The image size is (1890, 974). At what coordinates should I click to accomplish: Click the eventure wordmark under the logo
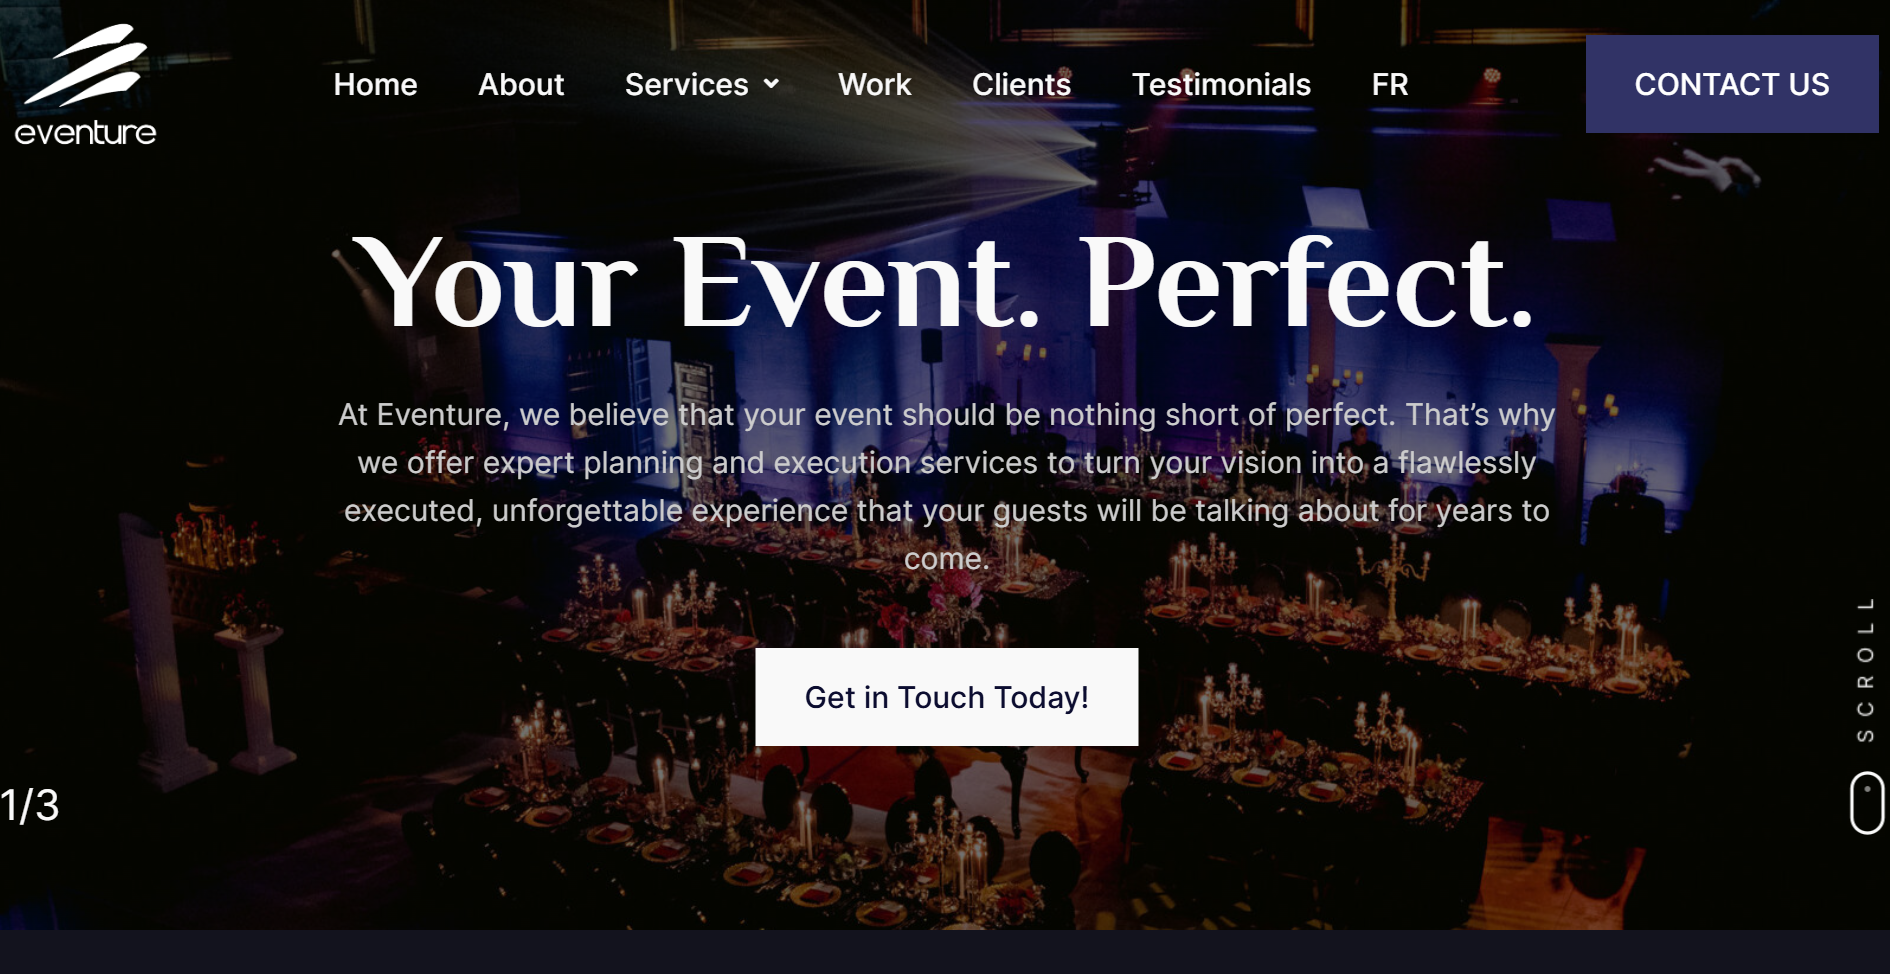pyautogui.click(x=86, y=133)
